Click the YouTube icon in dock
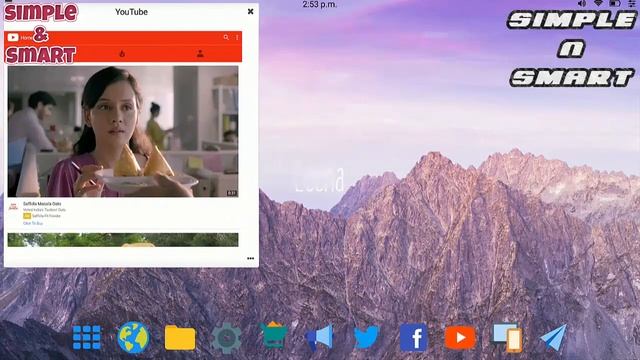640x360 pixels. tap(460, 338)
